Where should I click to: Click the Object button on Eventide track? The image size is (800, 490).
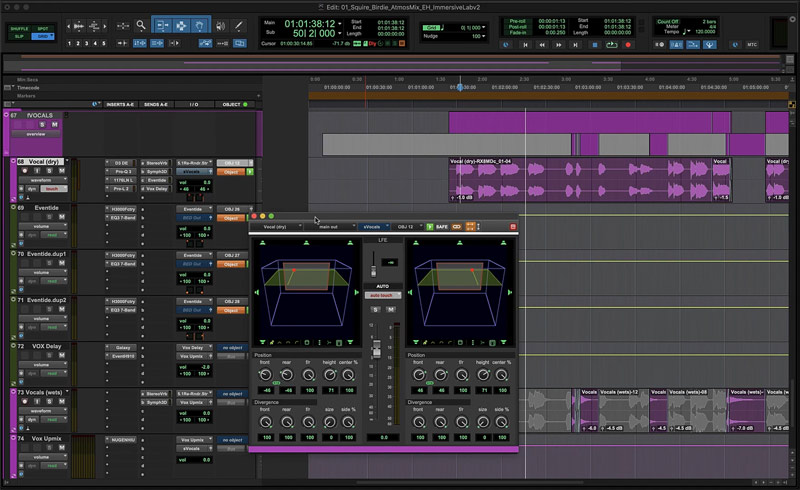point(231,217)
